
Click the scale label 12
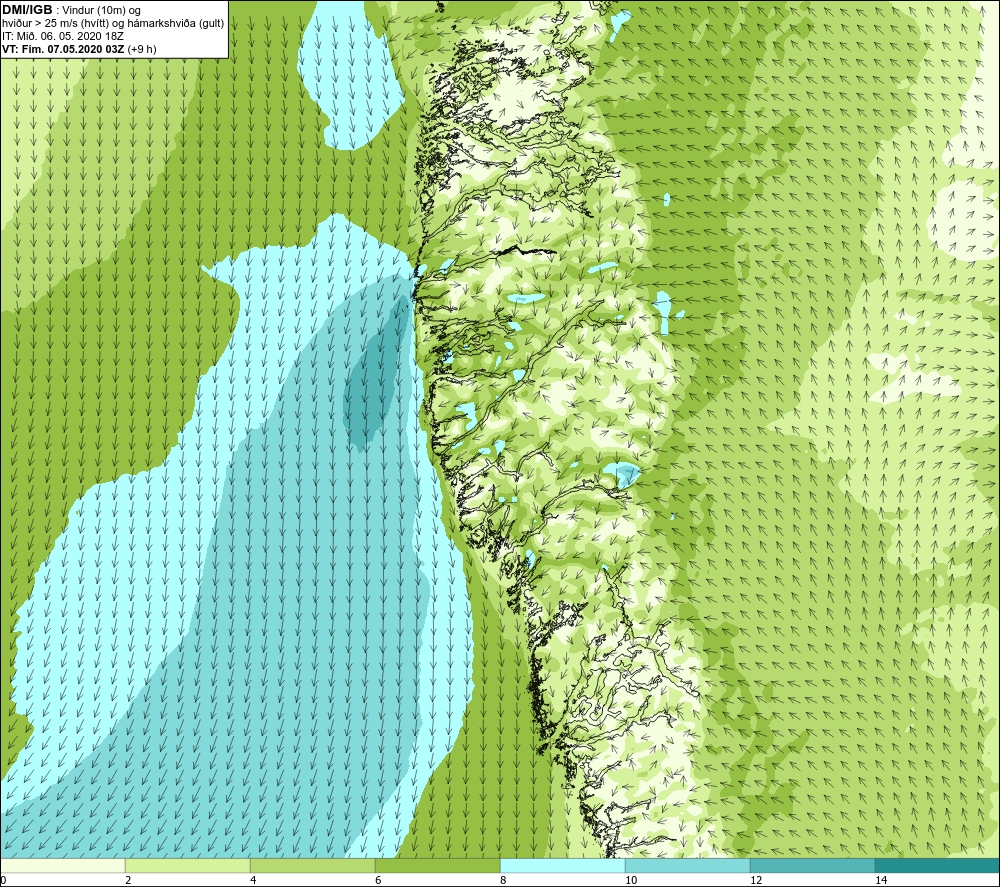756,880
